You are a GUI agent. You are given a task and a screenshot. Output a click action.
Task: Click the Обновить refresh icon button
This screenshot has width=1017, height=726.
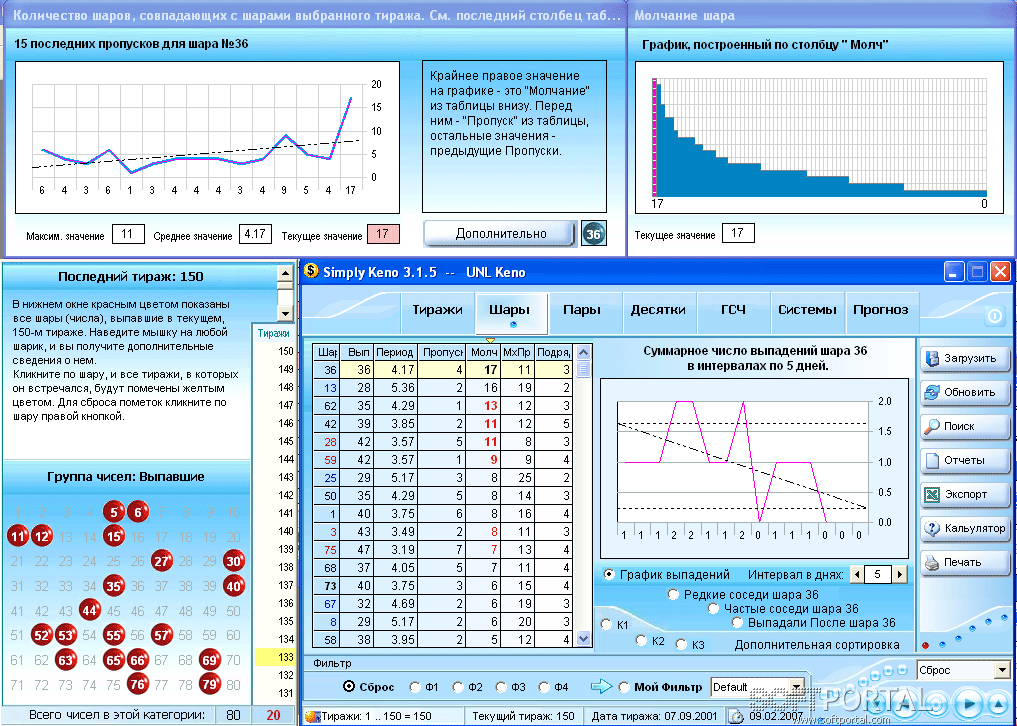(x=965, y=393)
